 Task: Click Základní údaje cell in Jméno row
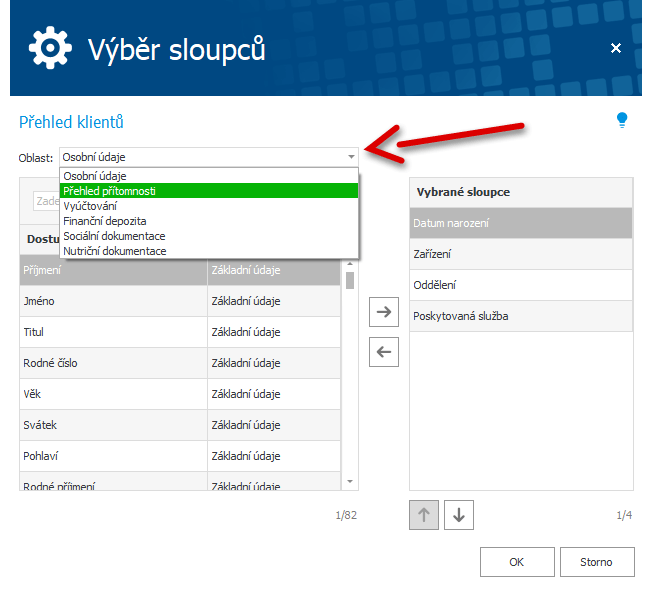[x=274, y=301]
